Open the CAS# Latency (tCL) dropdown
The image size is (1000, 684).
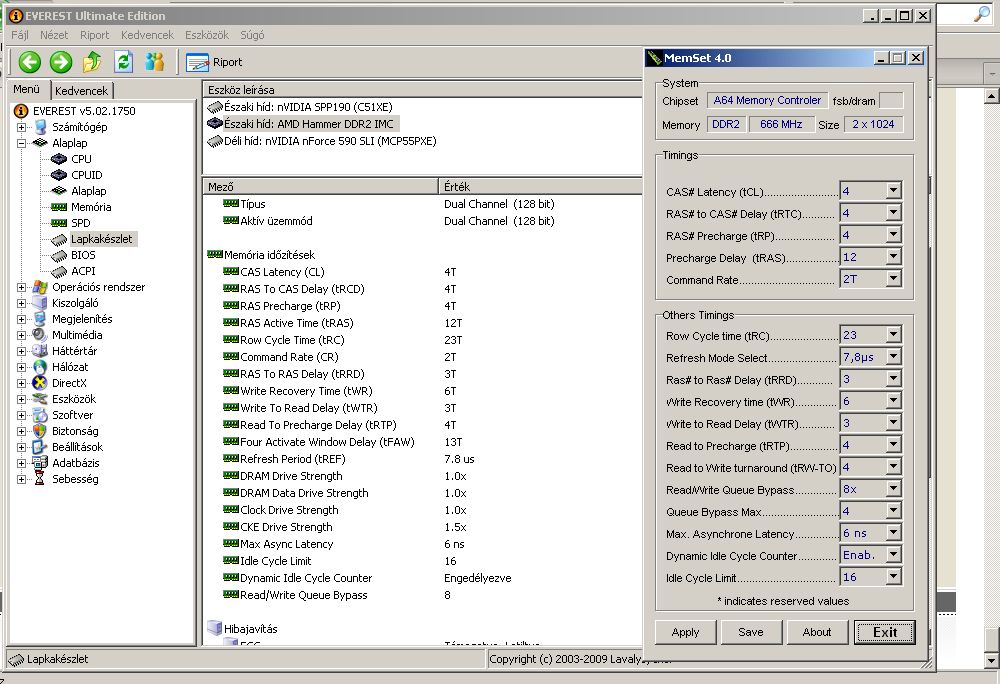(x=893, y=191)
